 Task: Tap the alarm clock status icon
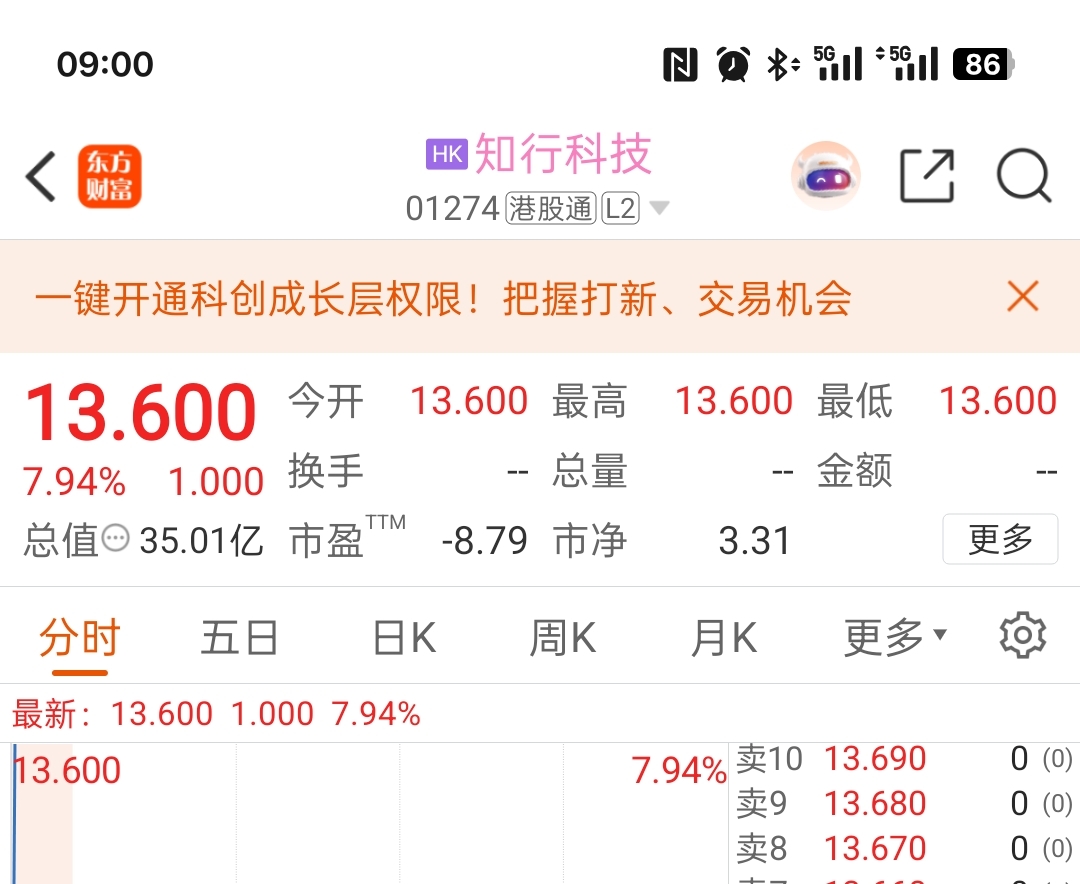pos(733,64)
